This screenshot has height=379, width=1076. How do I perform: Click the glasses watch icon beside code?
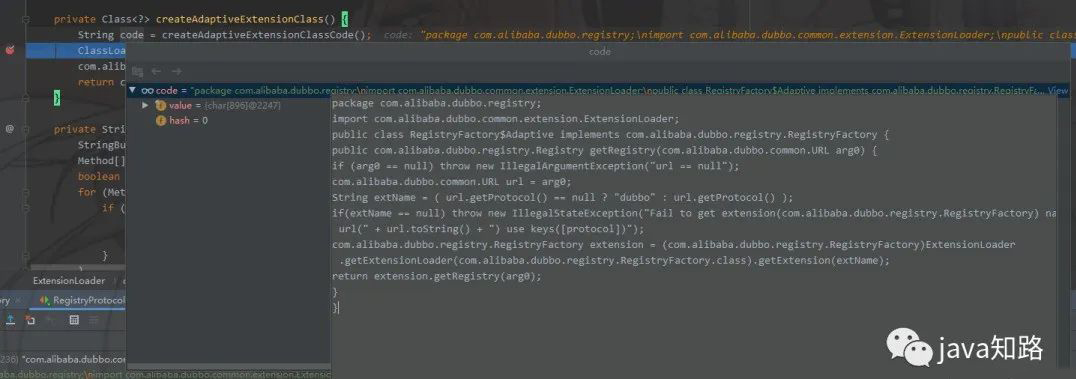[147, 91]
